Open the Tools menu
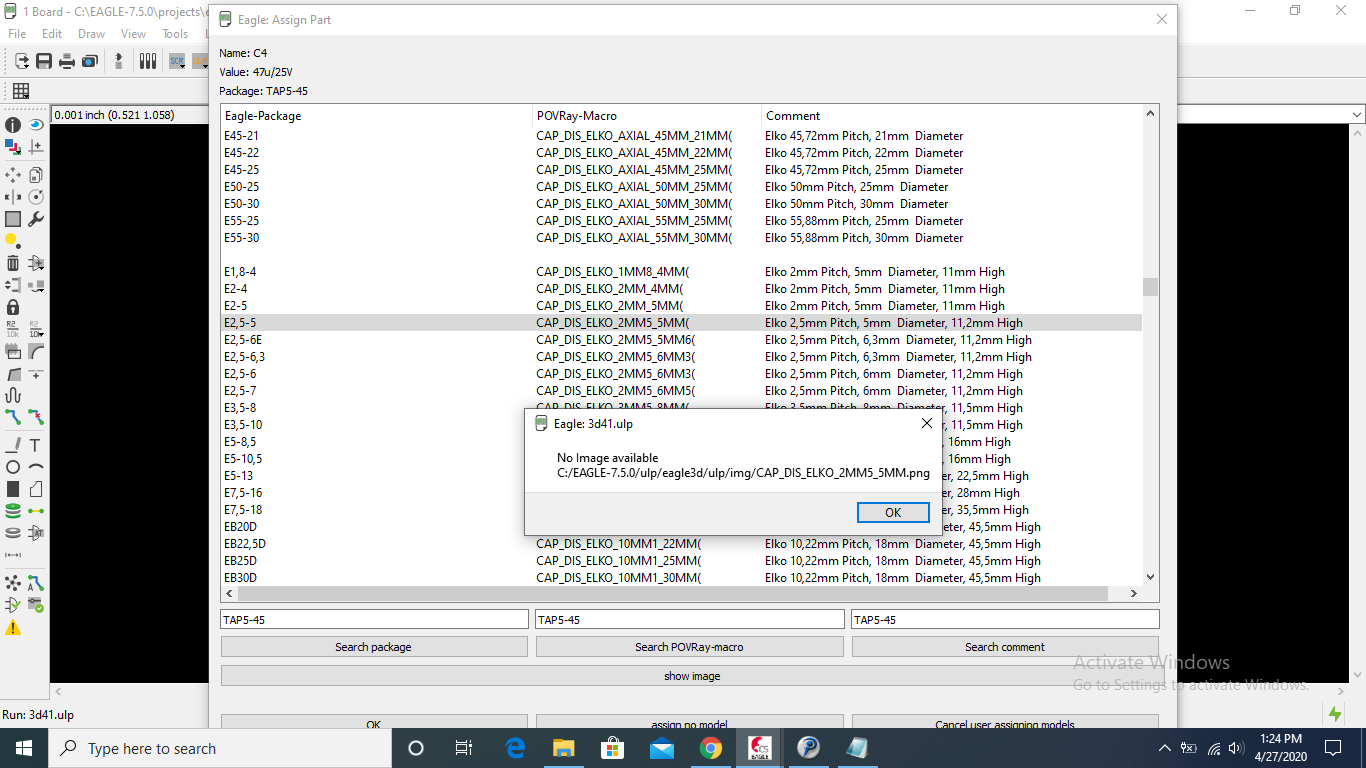Image resolution: width=1366 pixels, height=768 pixels. [175, 34]
